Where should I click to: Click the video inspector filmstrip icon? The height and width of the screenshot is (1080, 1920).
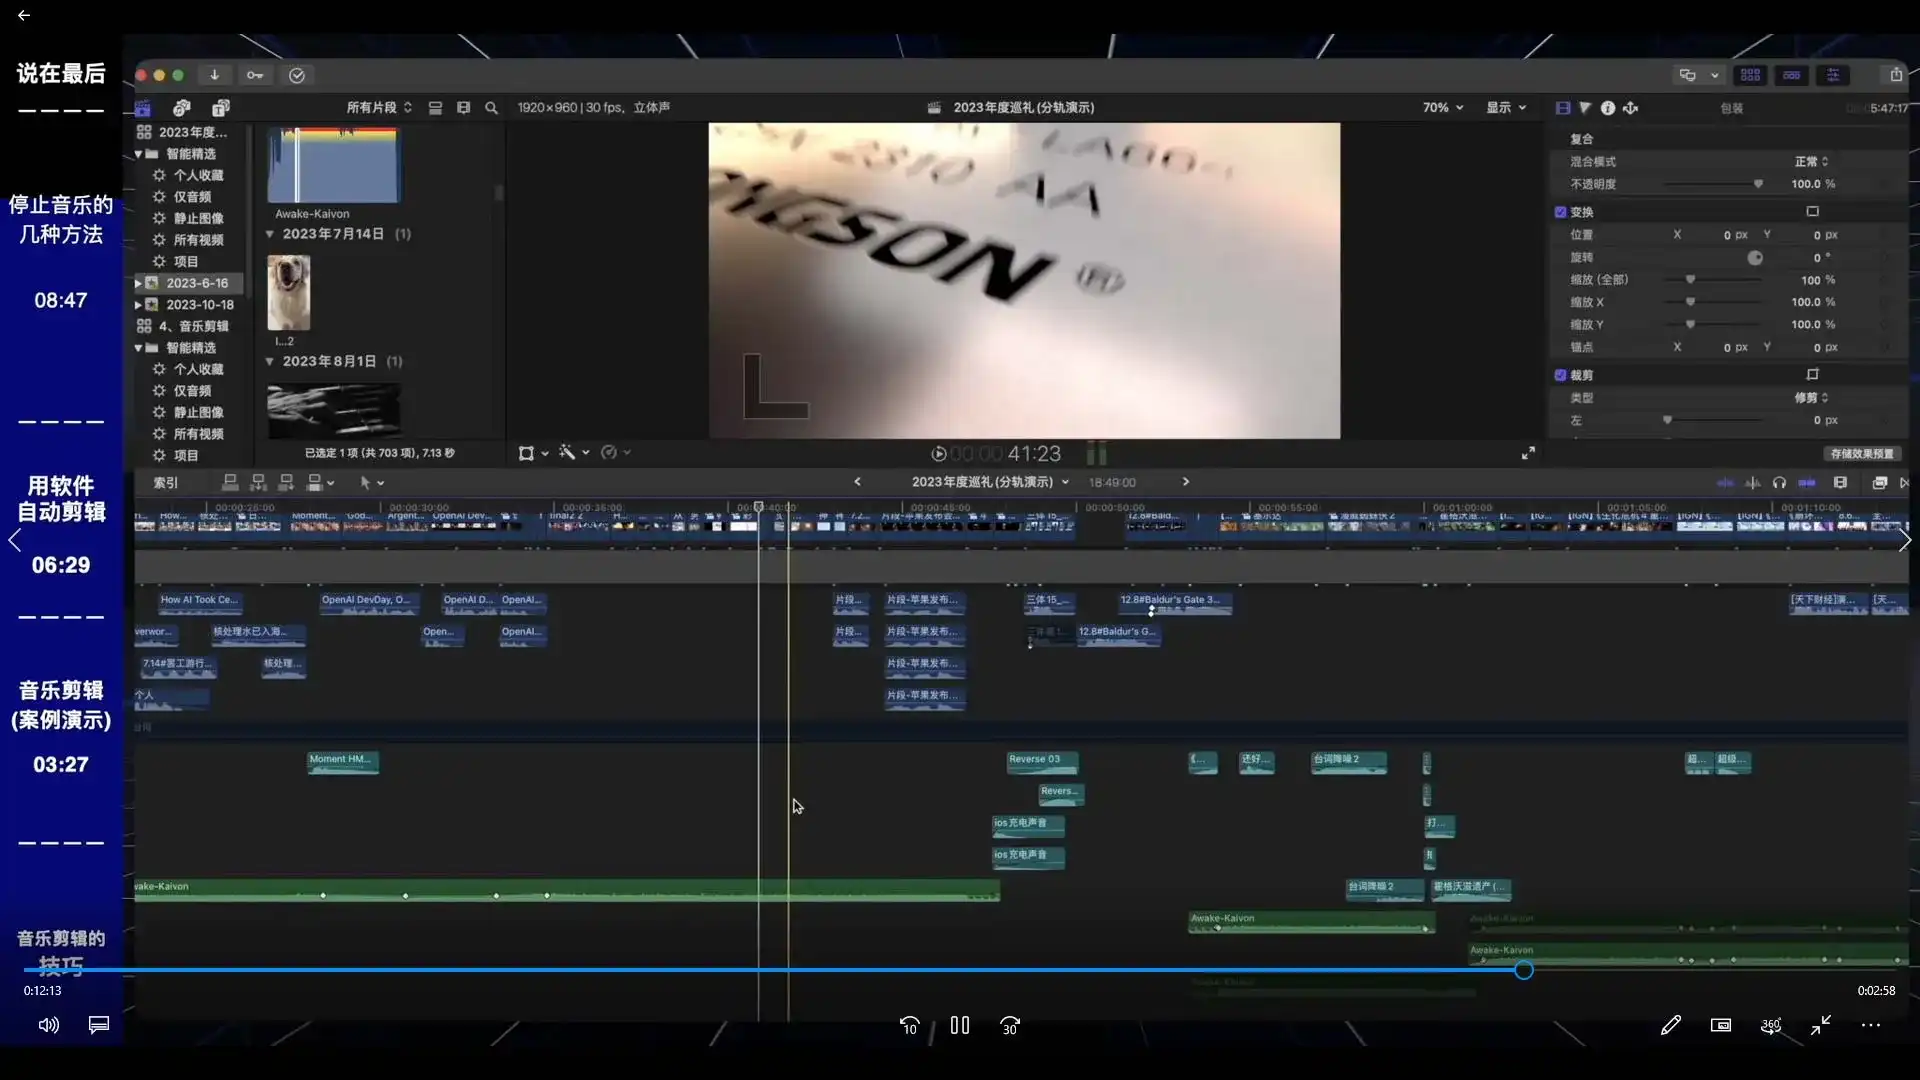[1563, 108]
